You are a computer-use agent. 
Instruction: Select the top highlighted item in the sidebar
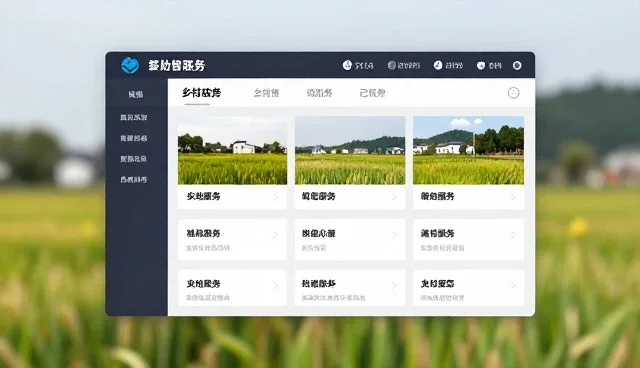pos(136,95)
